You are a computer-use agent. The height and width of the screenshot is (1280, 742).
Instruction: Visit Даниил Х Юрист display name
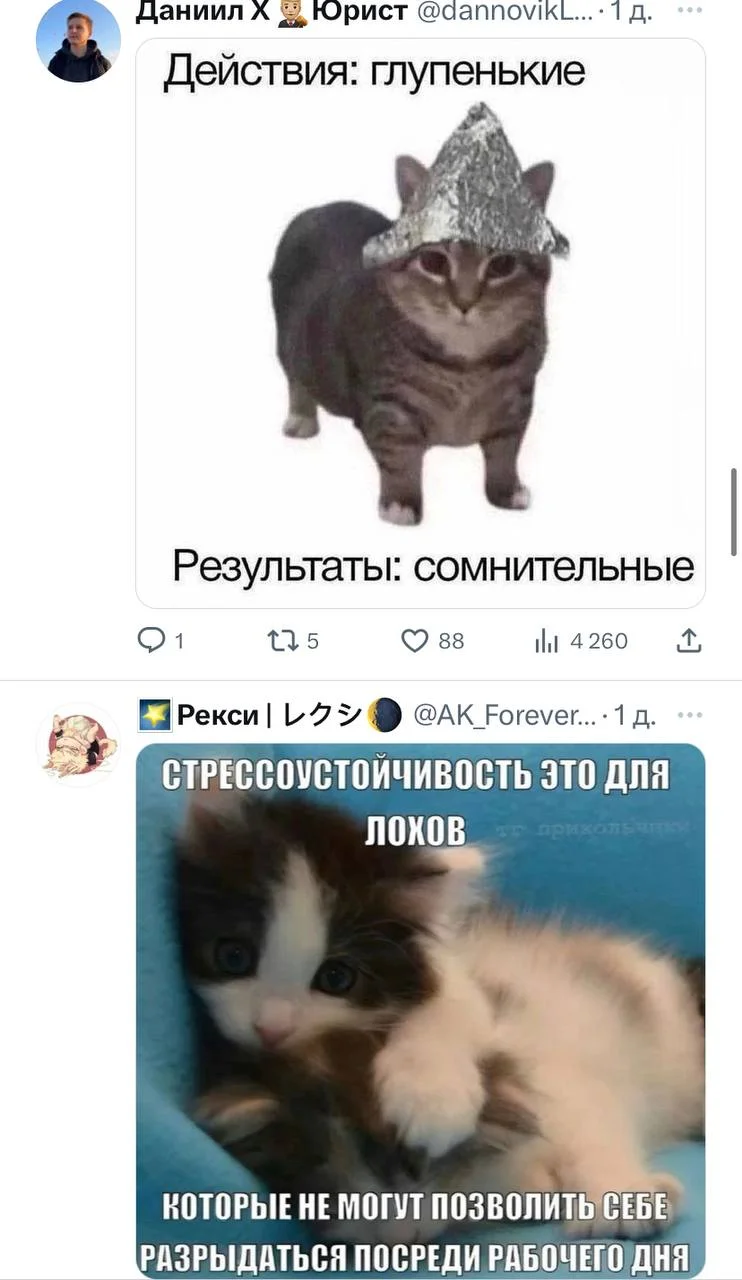(272, 11)
